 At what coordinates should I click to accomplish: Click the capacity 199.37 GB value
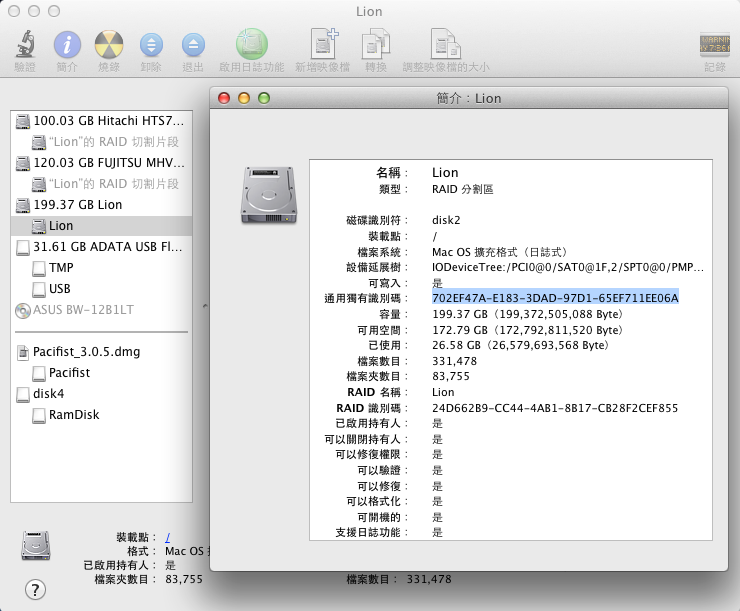(x=527, y=314)
